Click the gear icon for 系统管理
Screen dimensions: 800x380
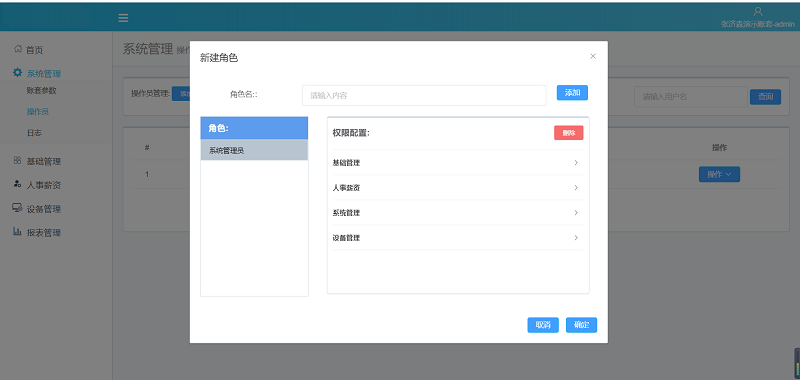tap(18, 73)
